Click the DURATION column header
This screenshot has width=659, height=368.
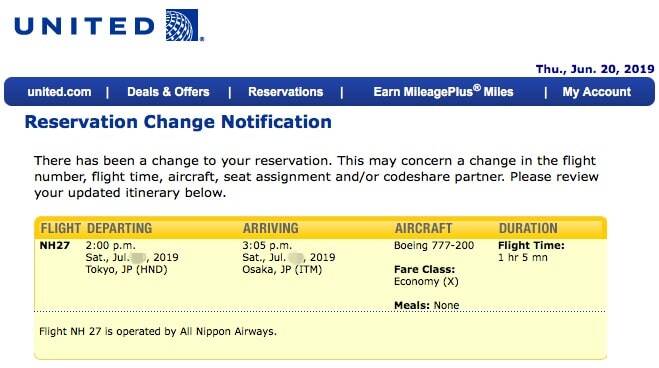coord(528,228)
